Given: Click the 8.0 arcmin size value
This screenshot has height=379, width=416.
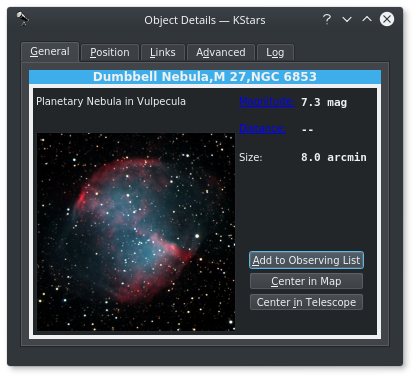Looking at the screenshot, I should 334,157.
